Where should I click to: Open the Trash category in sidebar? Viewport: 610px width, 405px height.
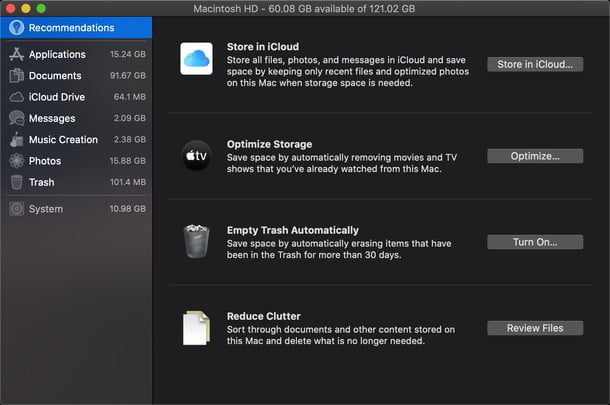point(42,182)
